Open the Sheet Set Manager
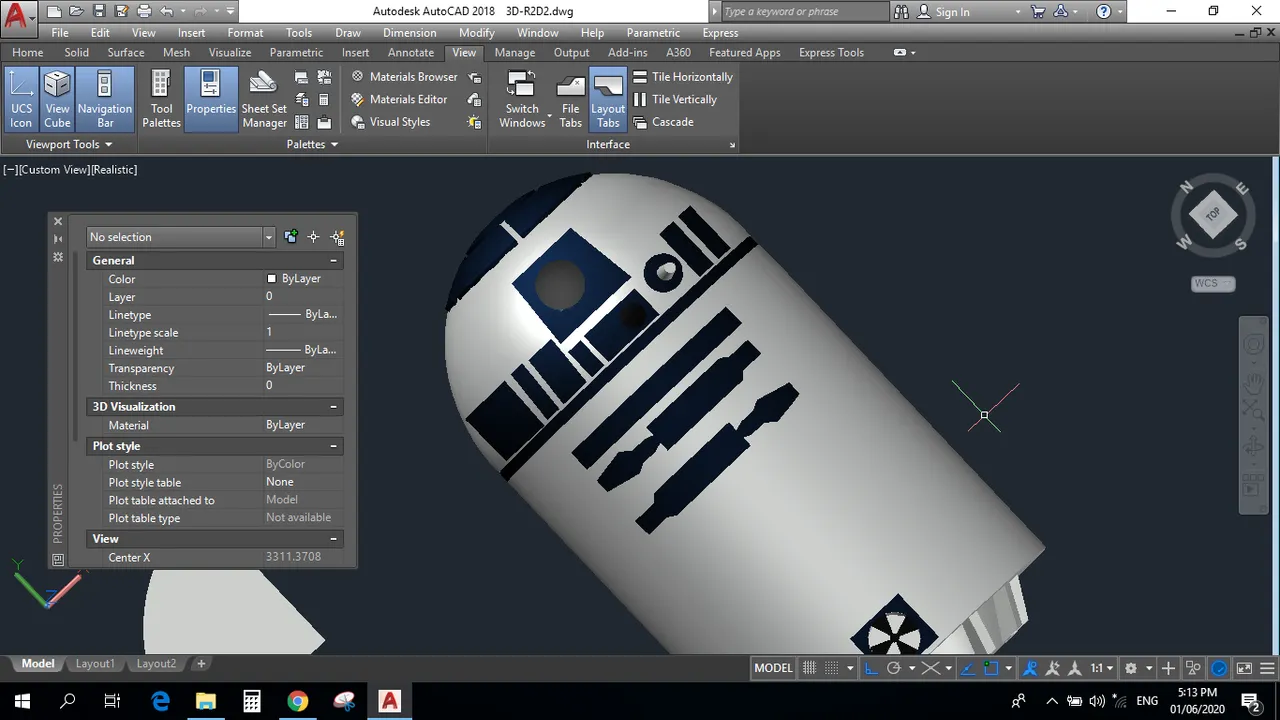This screenshot has height=720, width=1280. tap(264, 99)
